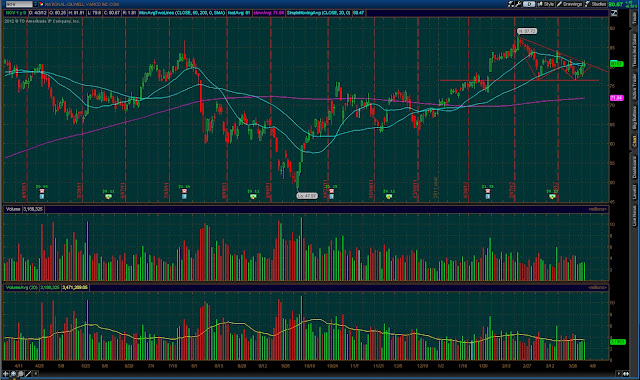
Task: Open the symbol selector dropdown arrow
Action: pyautogui.click(x=35, y=4)
